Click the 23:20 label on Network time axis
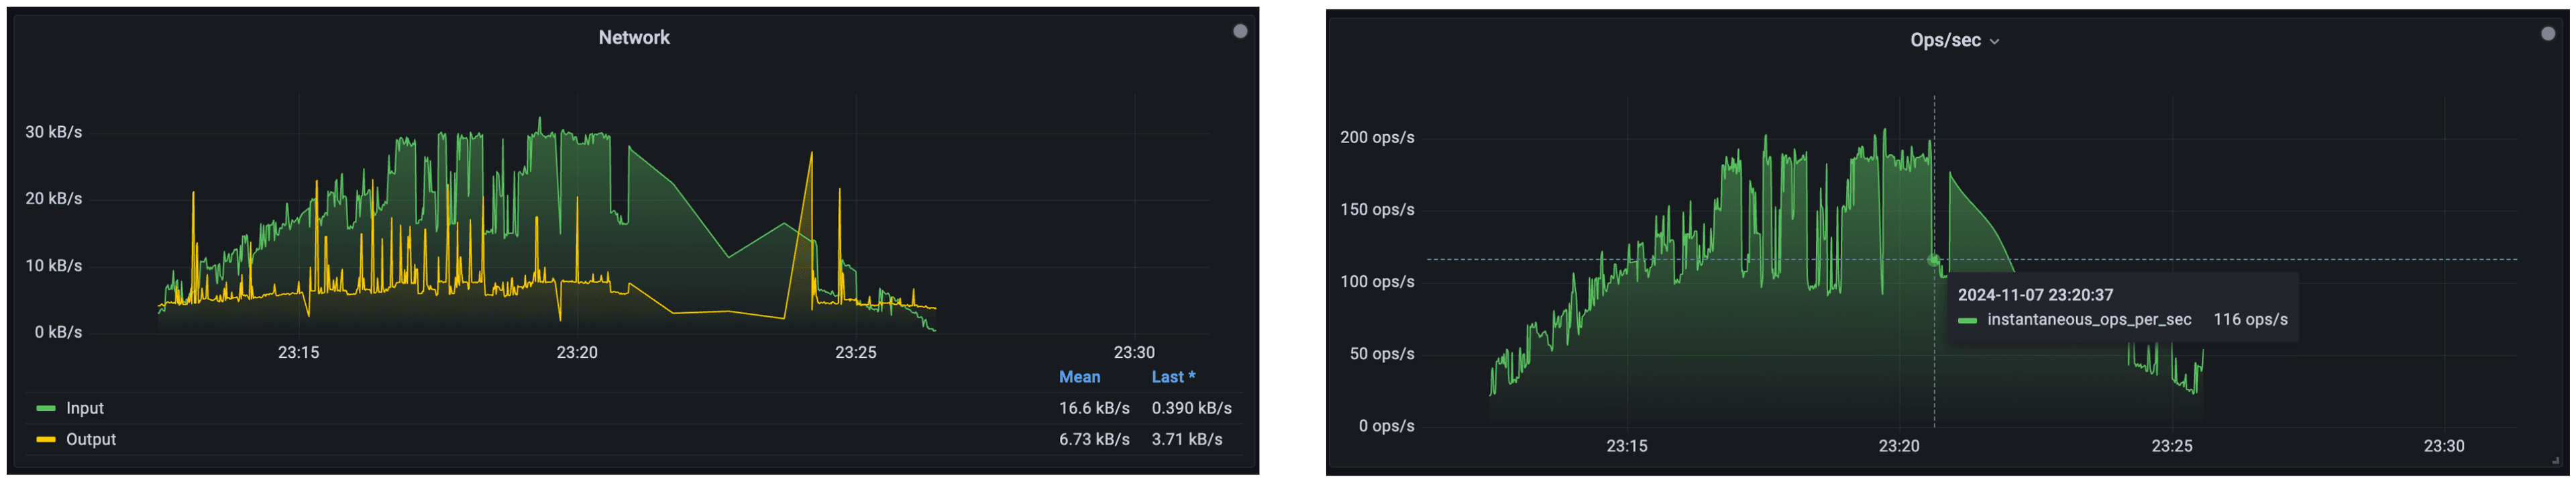Screen dimensions: 2576x482 (x=577, y=352)
